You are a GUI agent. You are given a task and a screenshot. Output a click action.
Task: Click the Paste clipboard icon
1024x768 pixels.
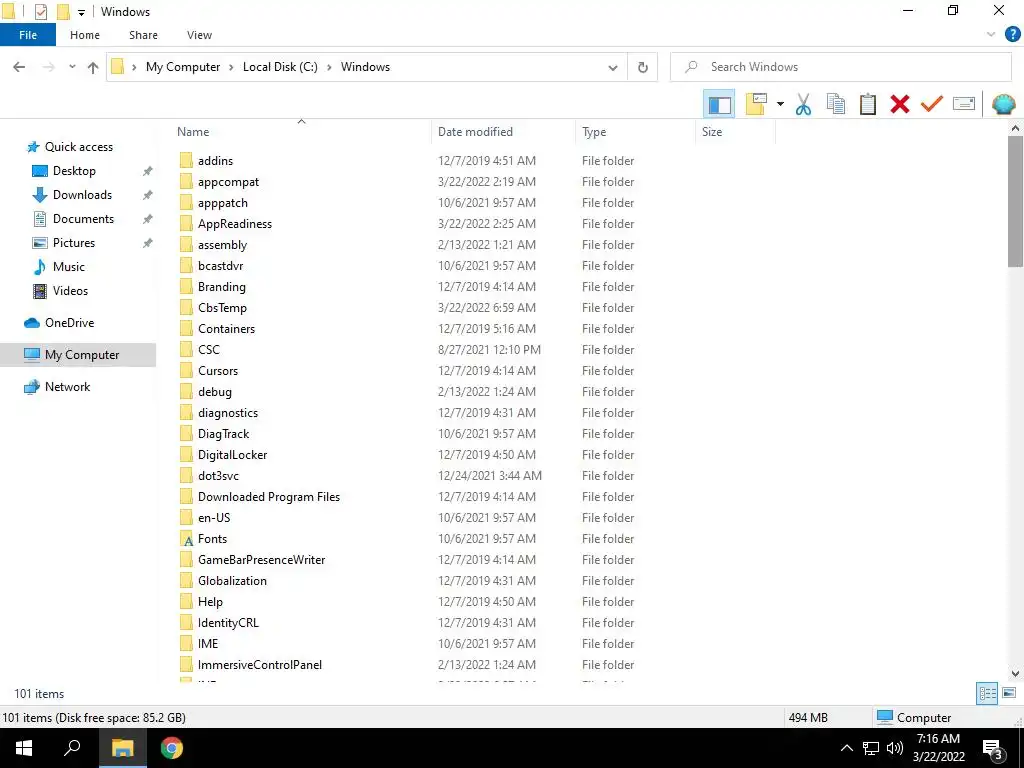pos(867,104)
